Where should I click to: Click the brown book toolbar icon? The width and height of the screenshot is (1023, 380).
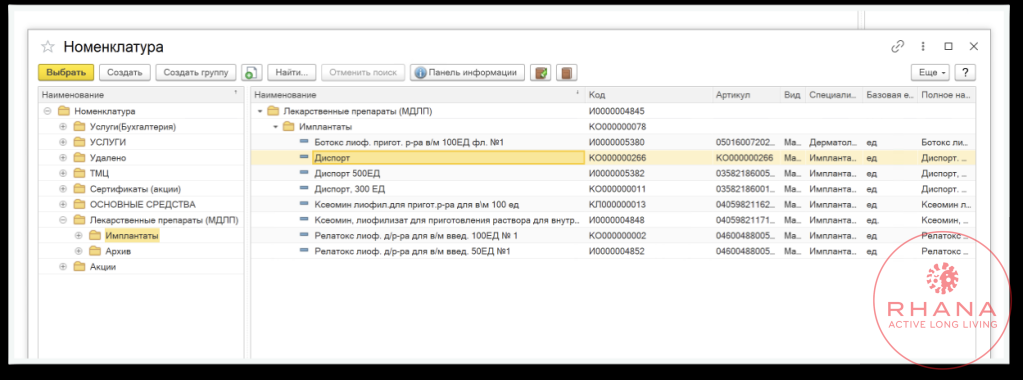[566, 72]
